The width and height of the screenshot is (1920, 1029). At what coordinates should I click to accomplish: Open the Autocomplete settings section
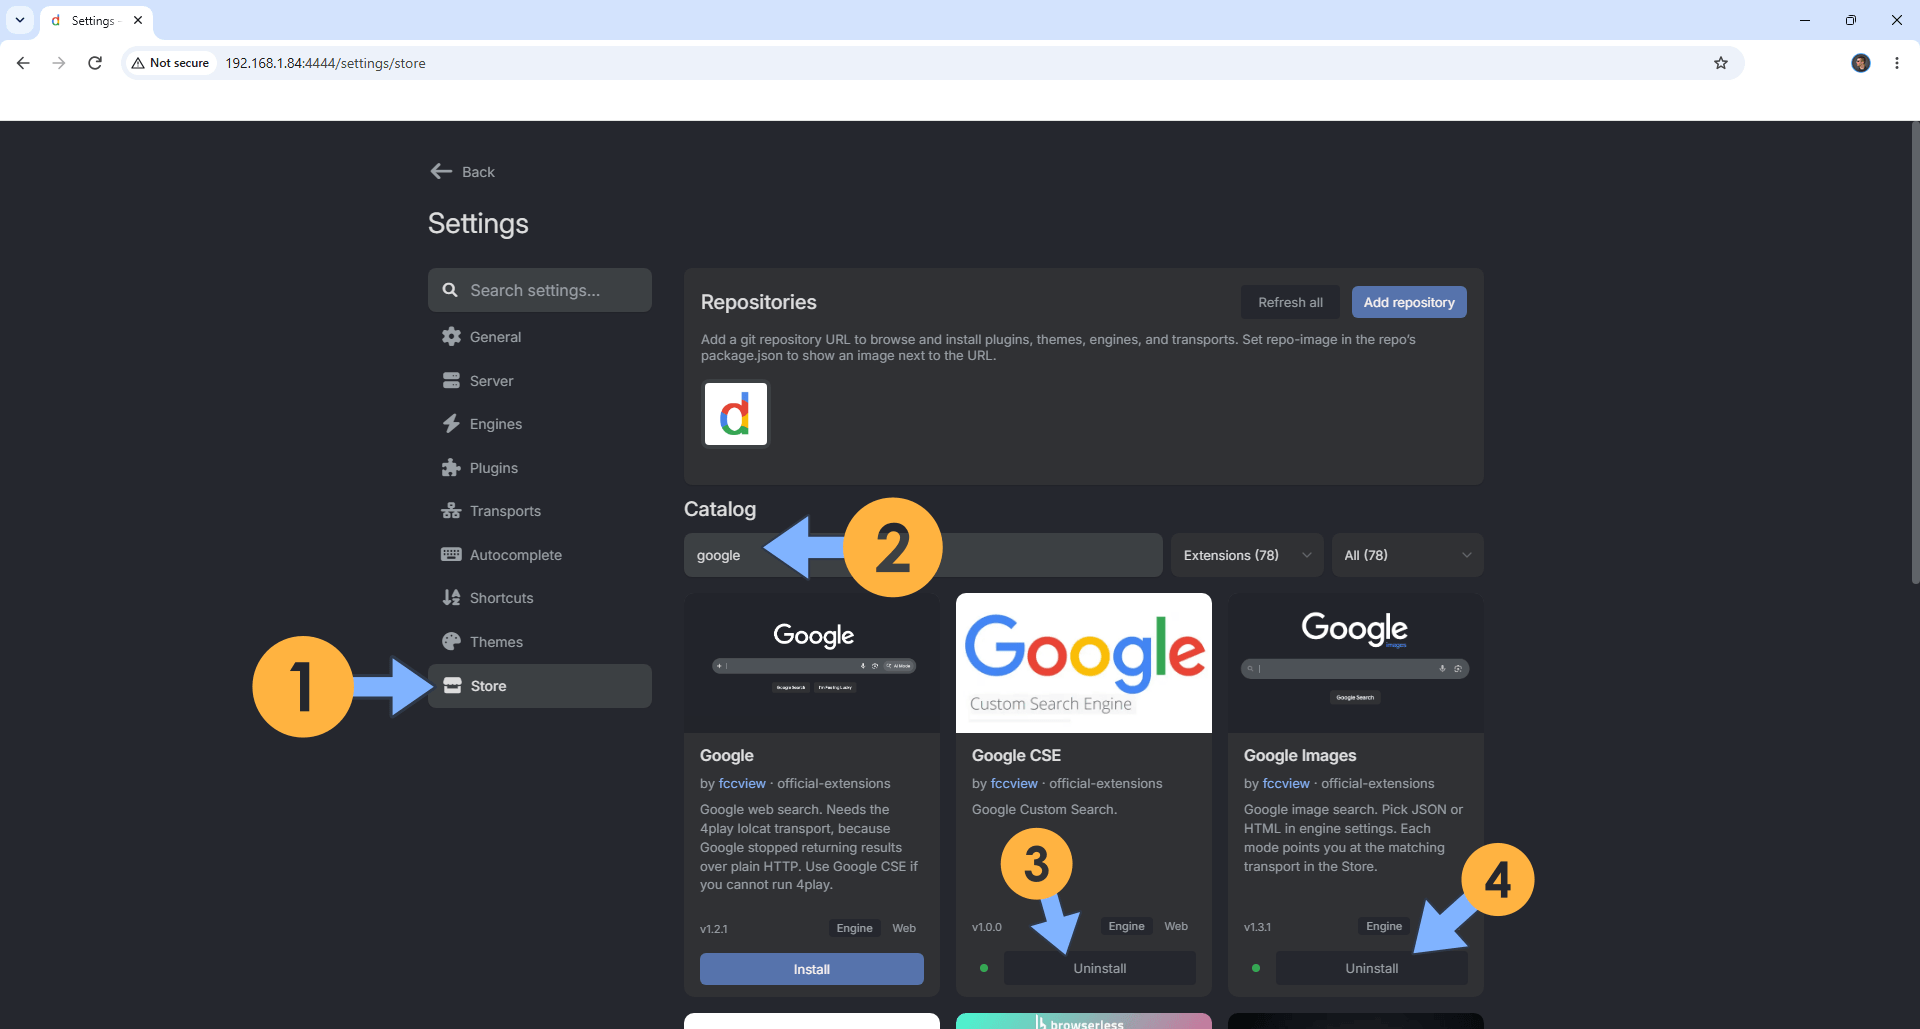click(540, 555)
